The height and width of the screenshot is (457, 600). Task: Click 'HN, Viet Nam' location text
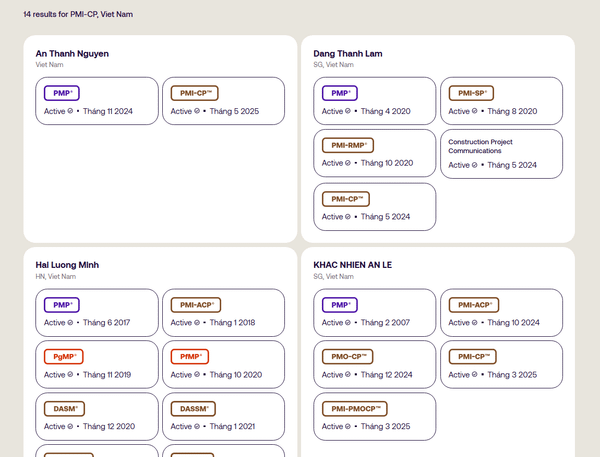(55, 276)
